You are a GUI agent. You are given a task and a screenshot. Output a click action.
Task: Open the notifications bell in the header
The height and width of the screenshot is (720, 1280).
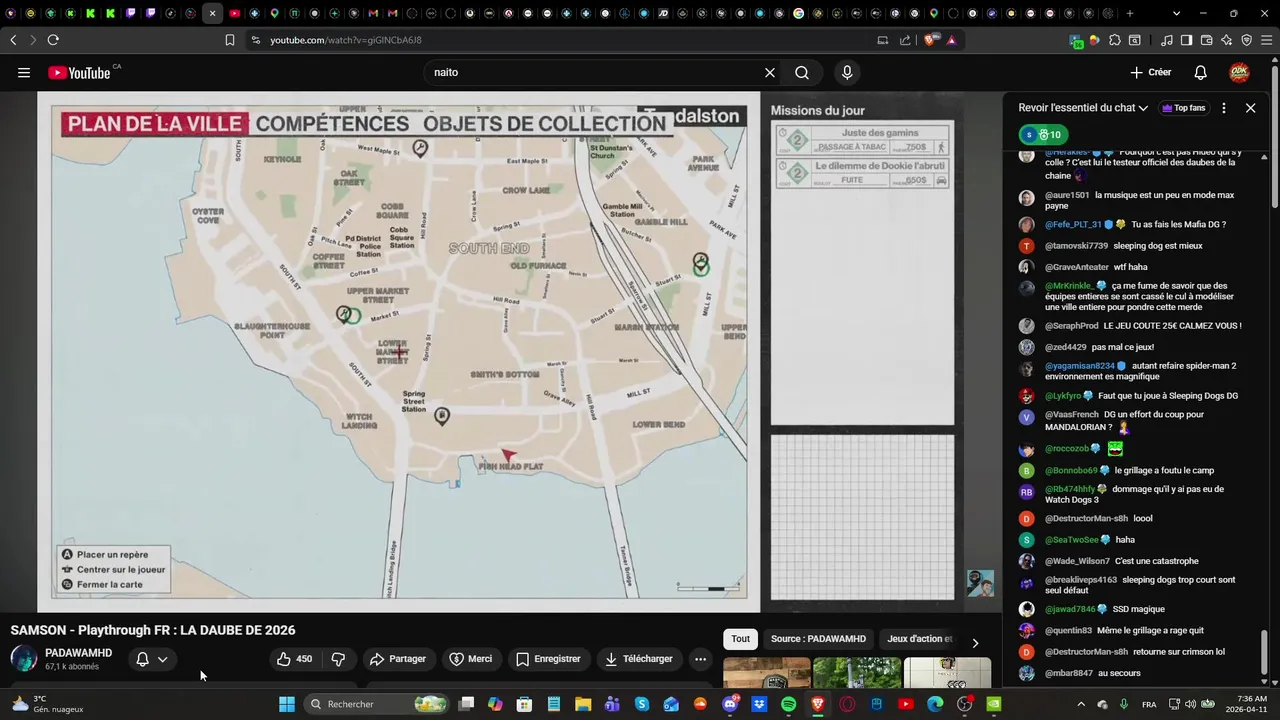click(x=1201, y=72)
